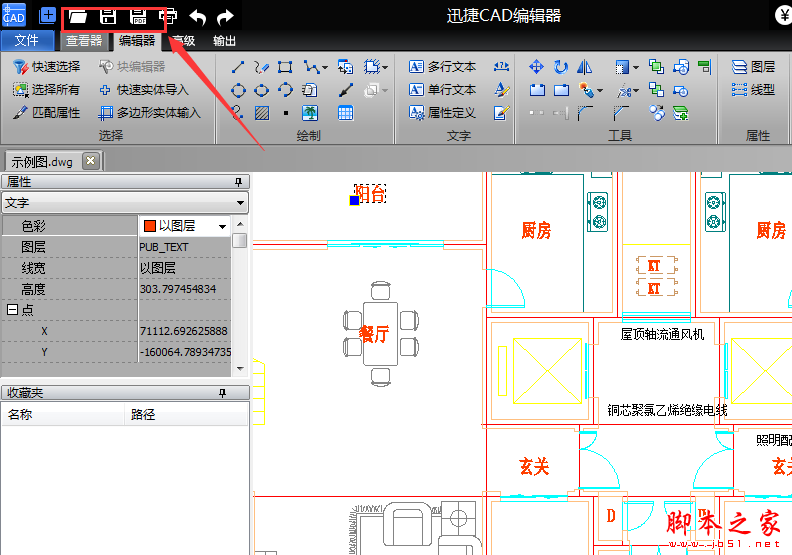
Task: Insert an image with palm-tree icon
Action: pyautogui.click(x=310, y=113)
